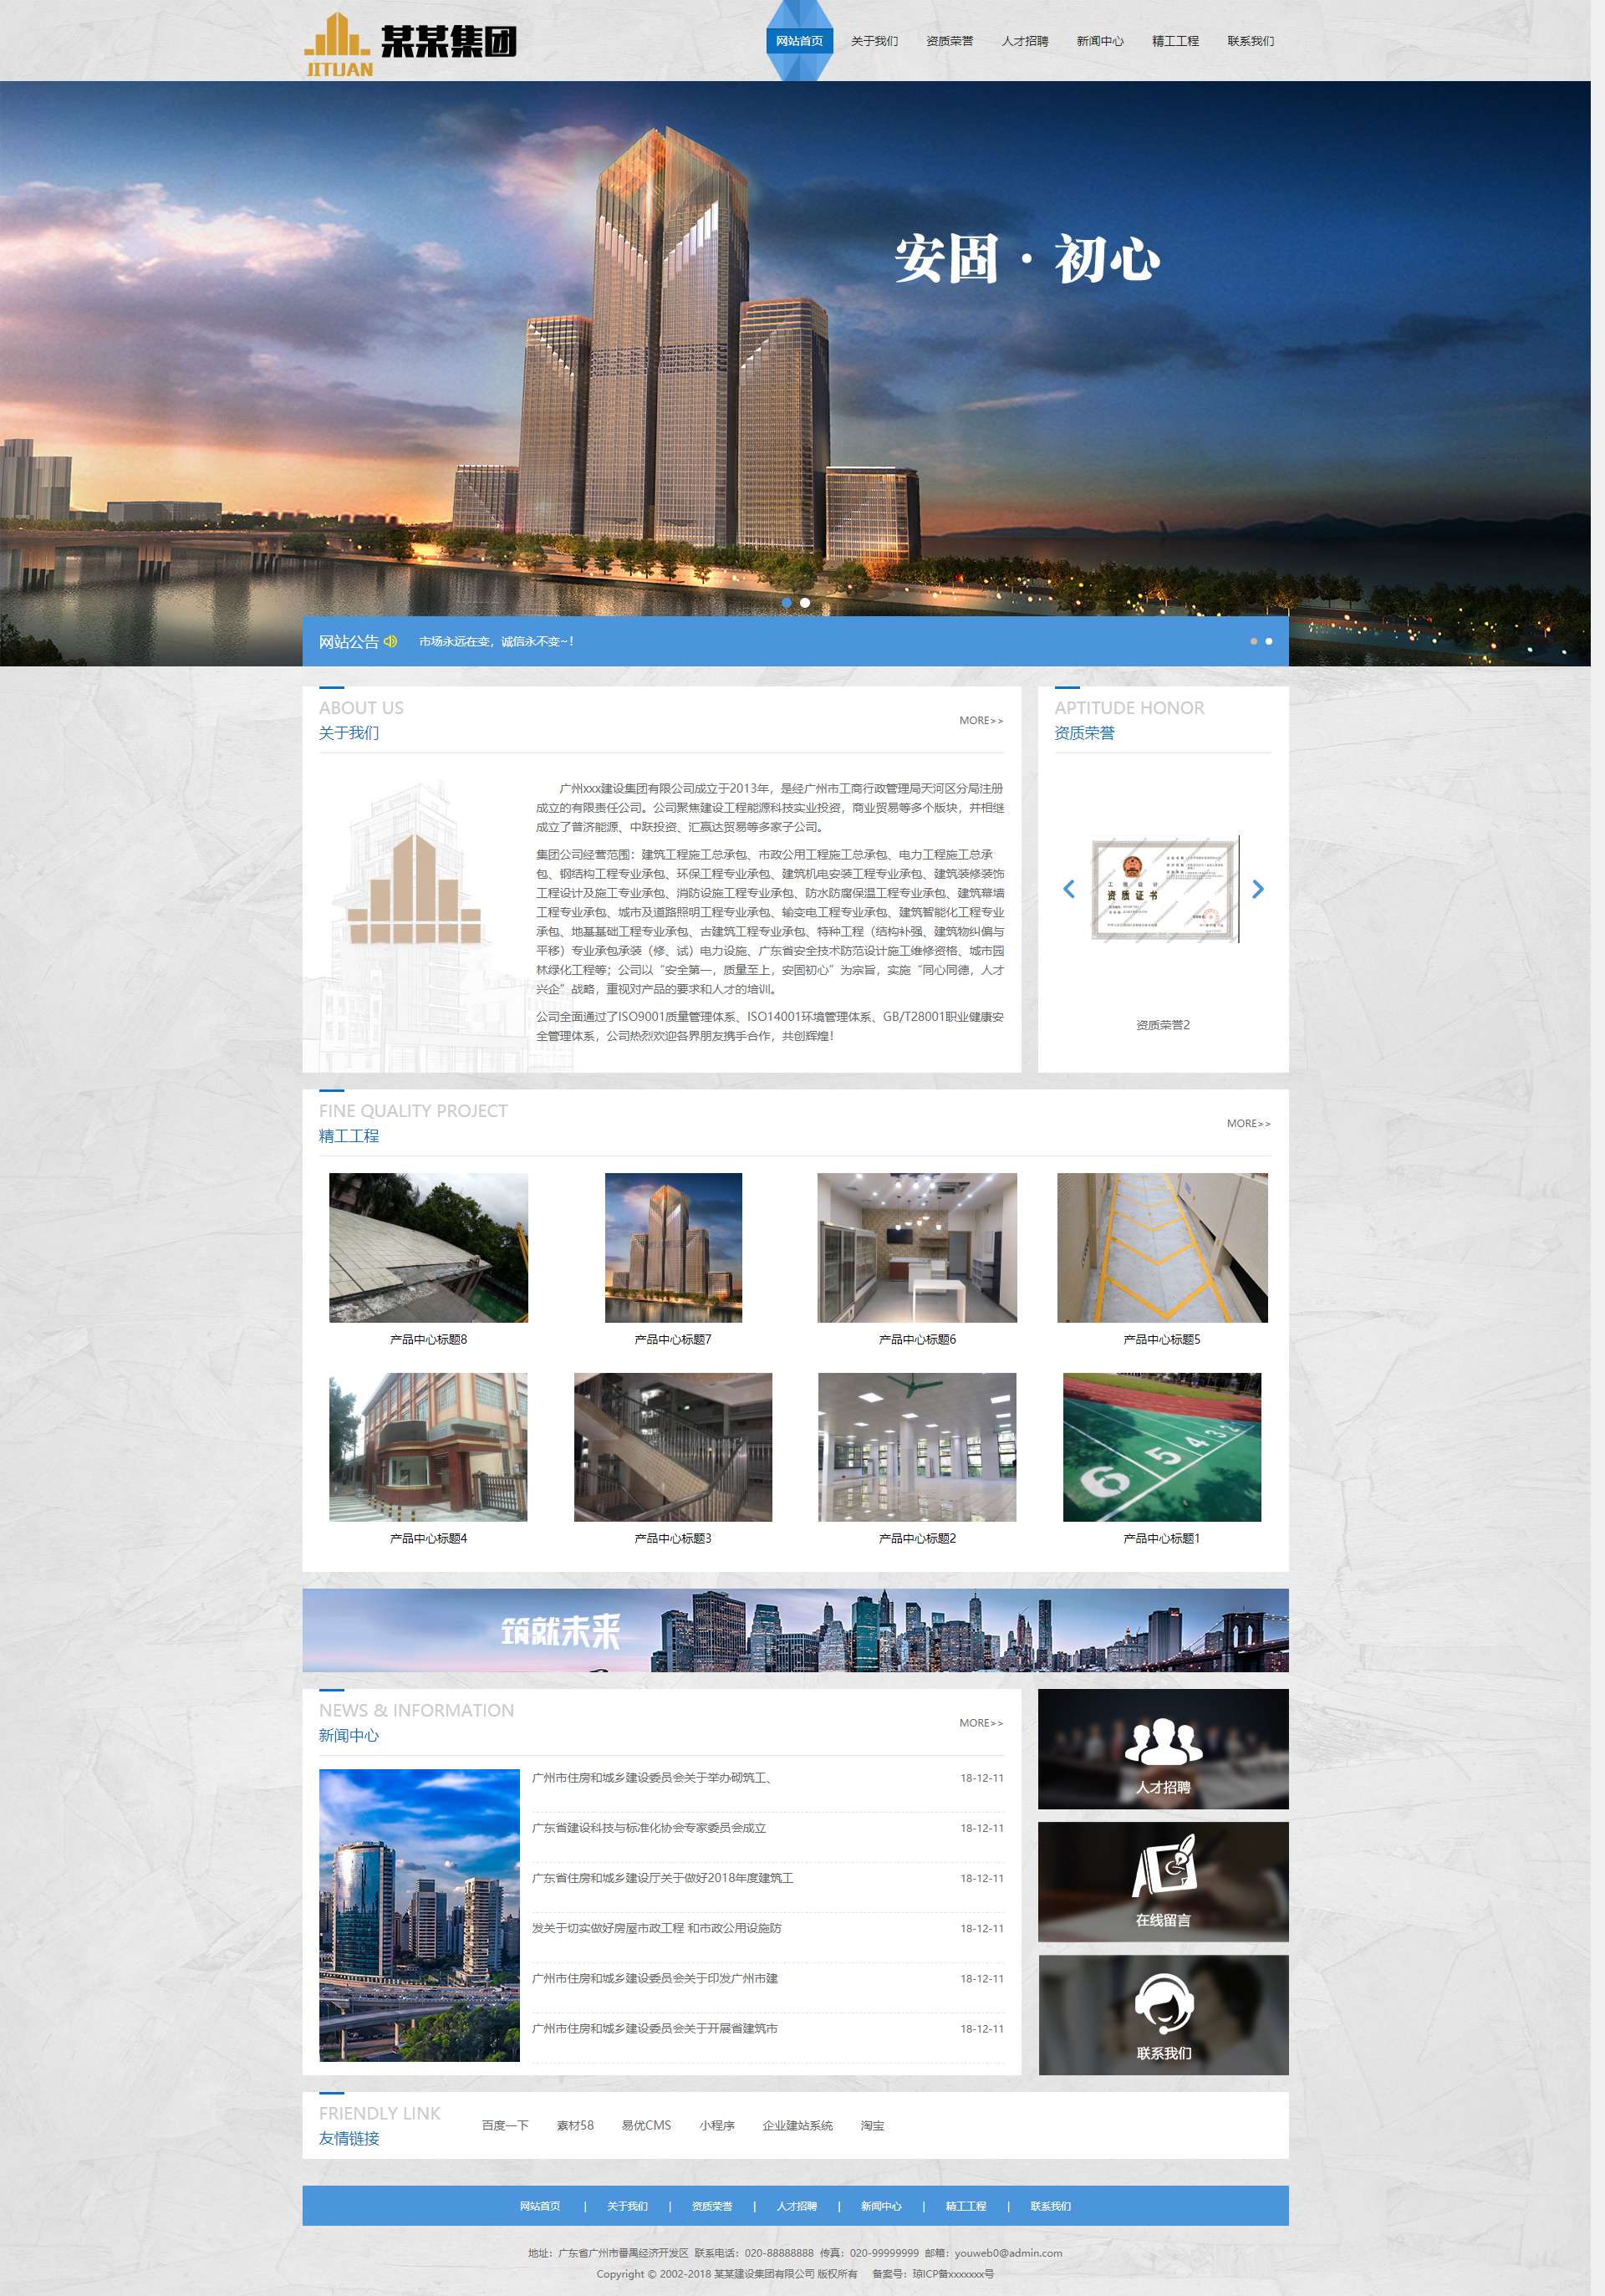Select the first announcement pager dot
Image resolution: width=1605 pixels, height=2296 pixels.
(1254, 641)
